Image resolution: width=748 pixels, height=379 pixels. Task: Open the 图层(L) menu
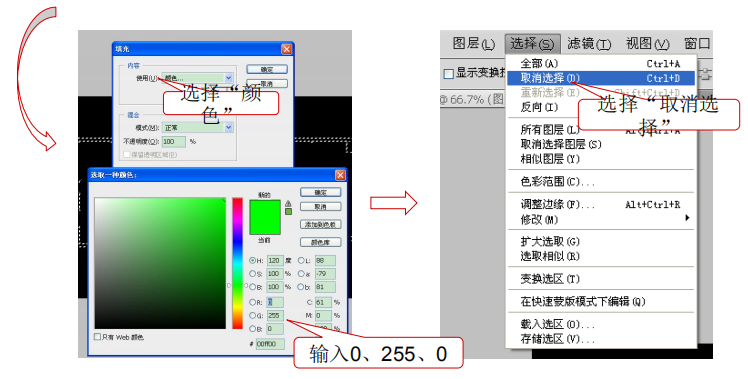474,44
